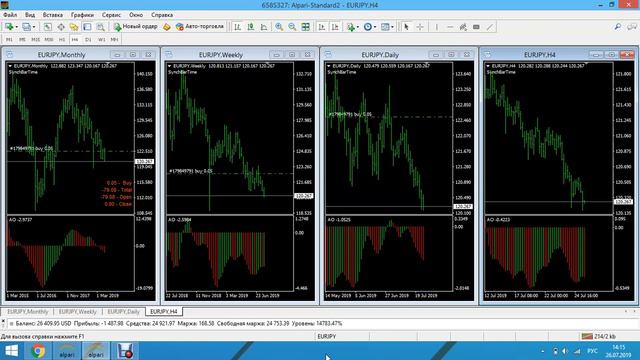The image size is (640, 360).
Task: Select the horizontal line drawing tool
Action: (450, 27)
